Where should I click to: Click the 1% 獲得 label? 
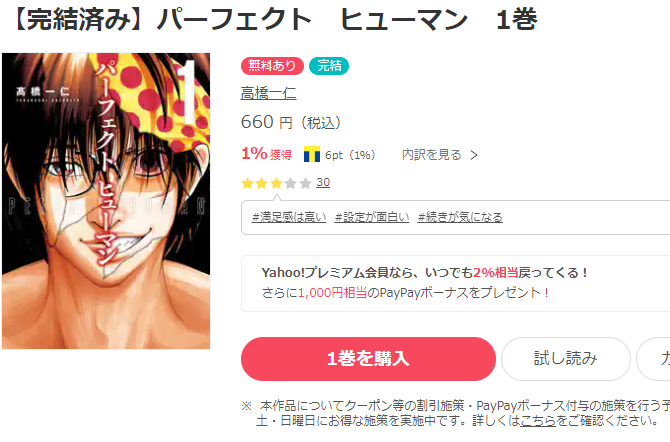point(267,154)
